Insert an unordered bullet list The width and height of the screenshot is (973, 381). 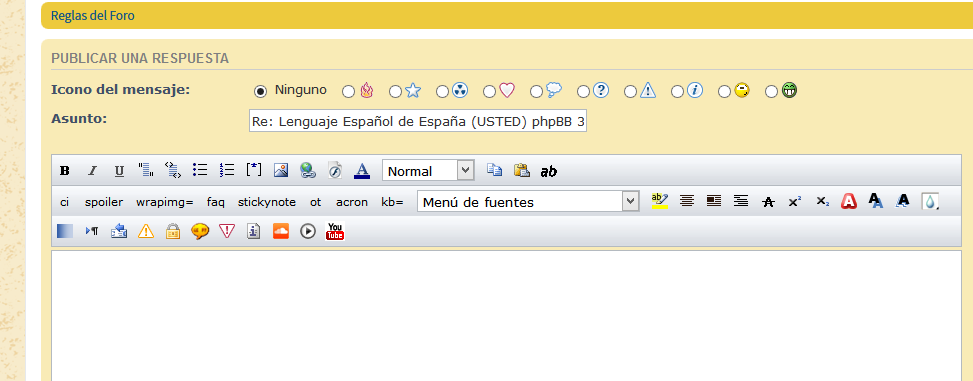(x=200, y=170)
